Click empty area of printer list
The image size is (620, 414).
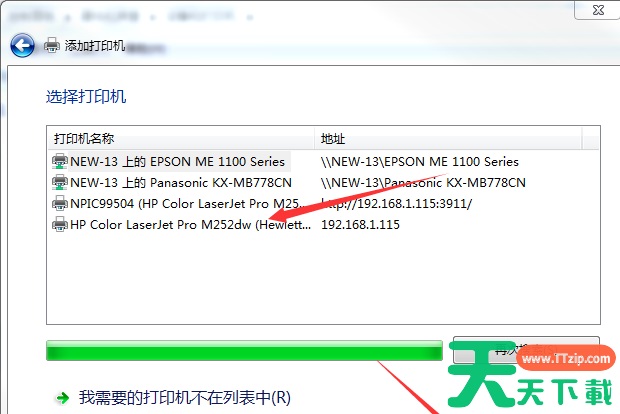pos(323,279)
